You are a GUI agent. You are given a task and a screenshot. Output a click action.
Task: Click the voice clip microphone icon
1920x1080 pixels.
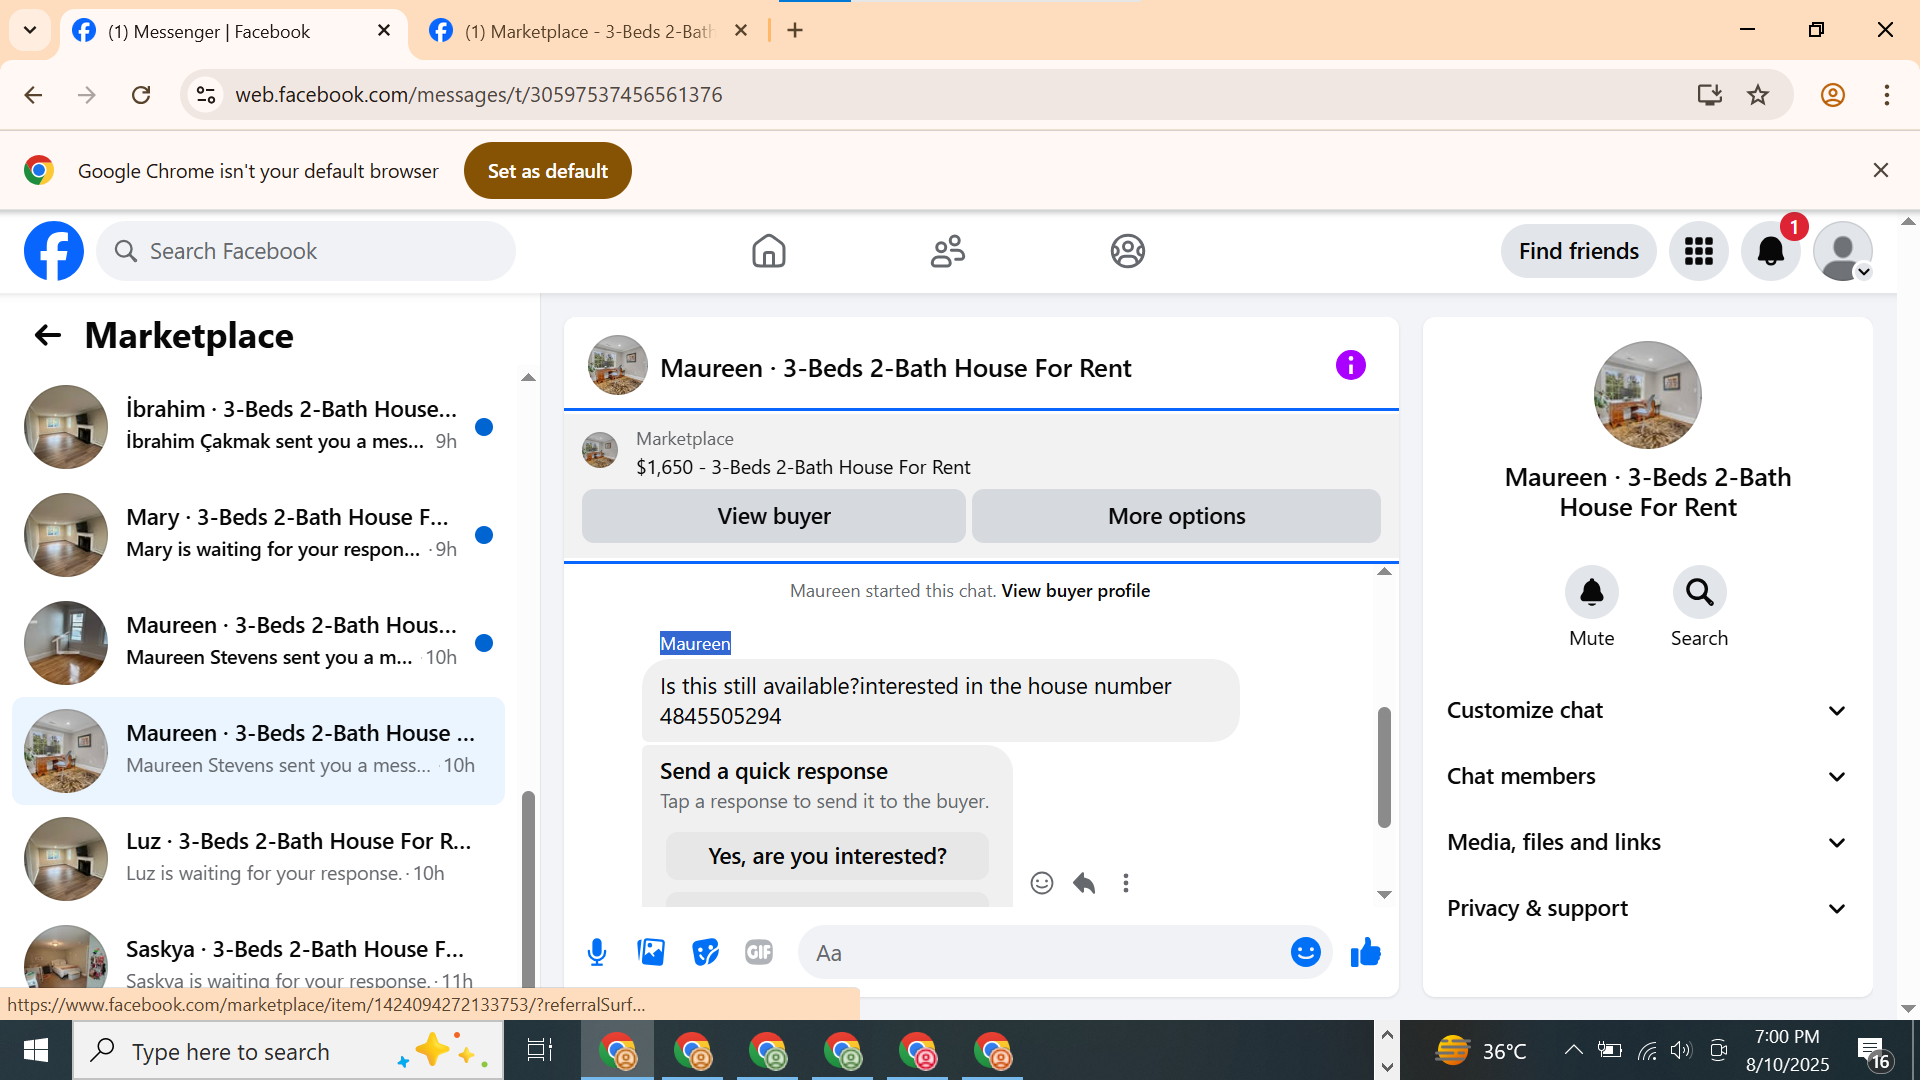[x=597, y=952]
